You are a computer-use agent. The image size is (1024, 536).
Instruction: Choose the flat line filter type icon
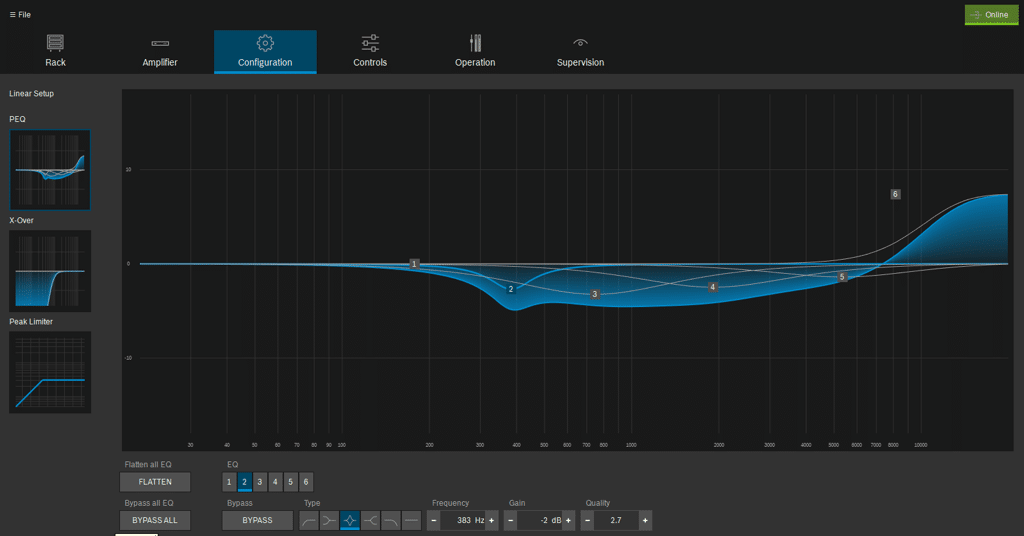411,521
